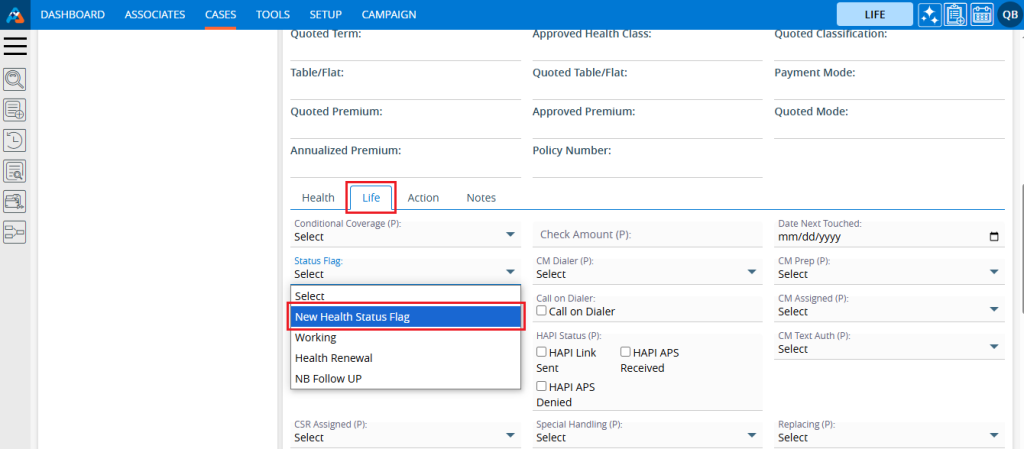Open the QB user profile avatar
This screenshot has height=449, width=1024.
coord(1008,15)
